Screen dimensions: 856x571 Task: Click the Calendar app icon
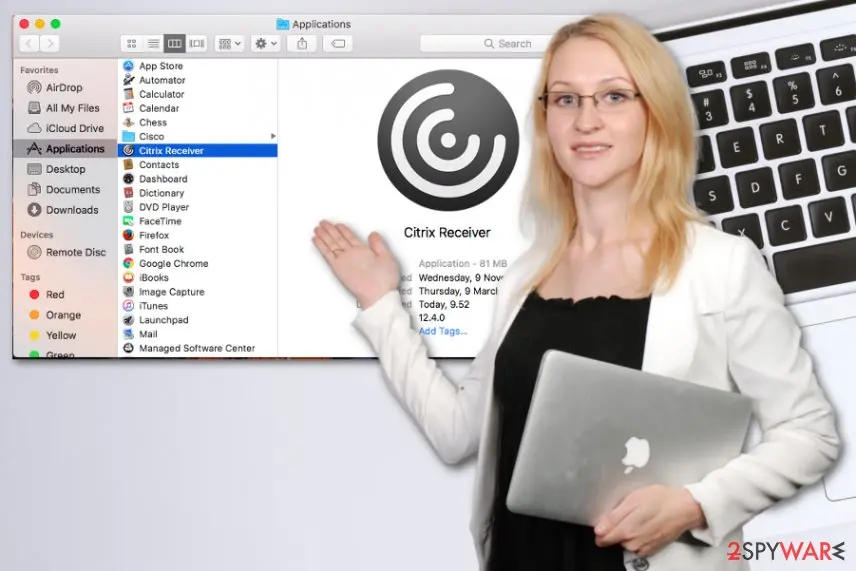coord(128,108)
